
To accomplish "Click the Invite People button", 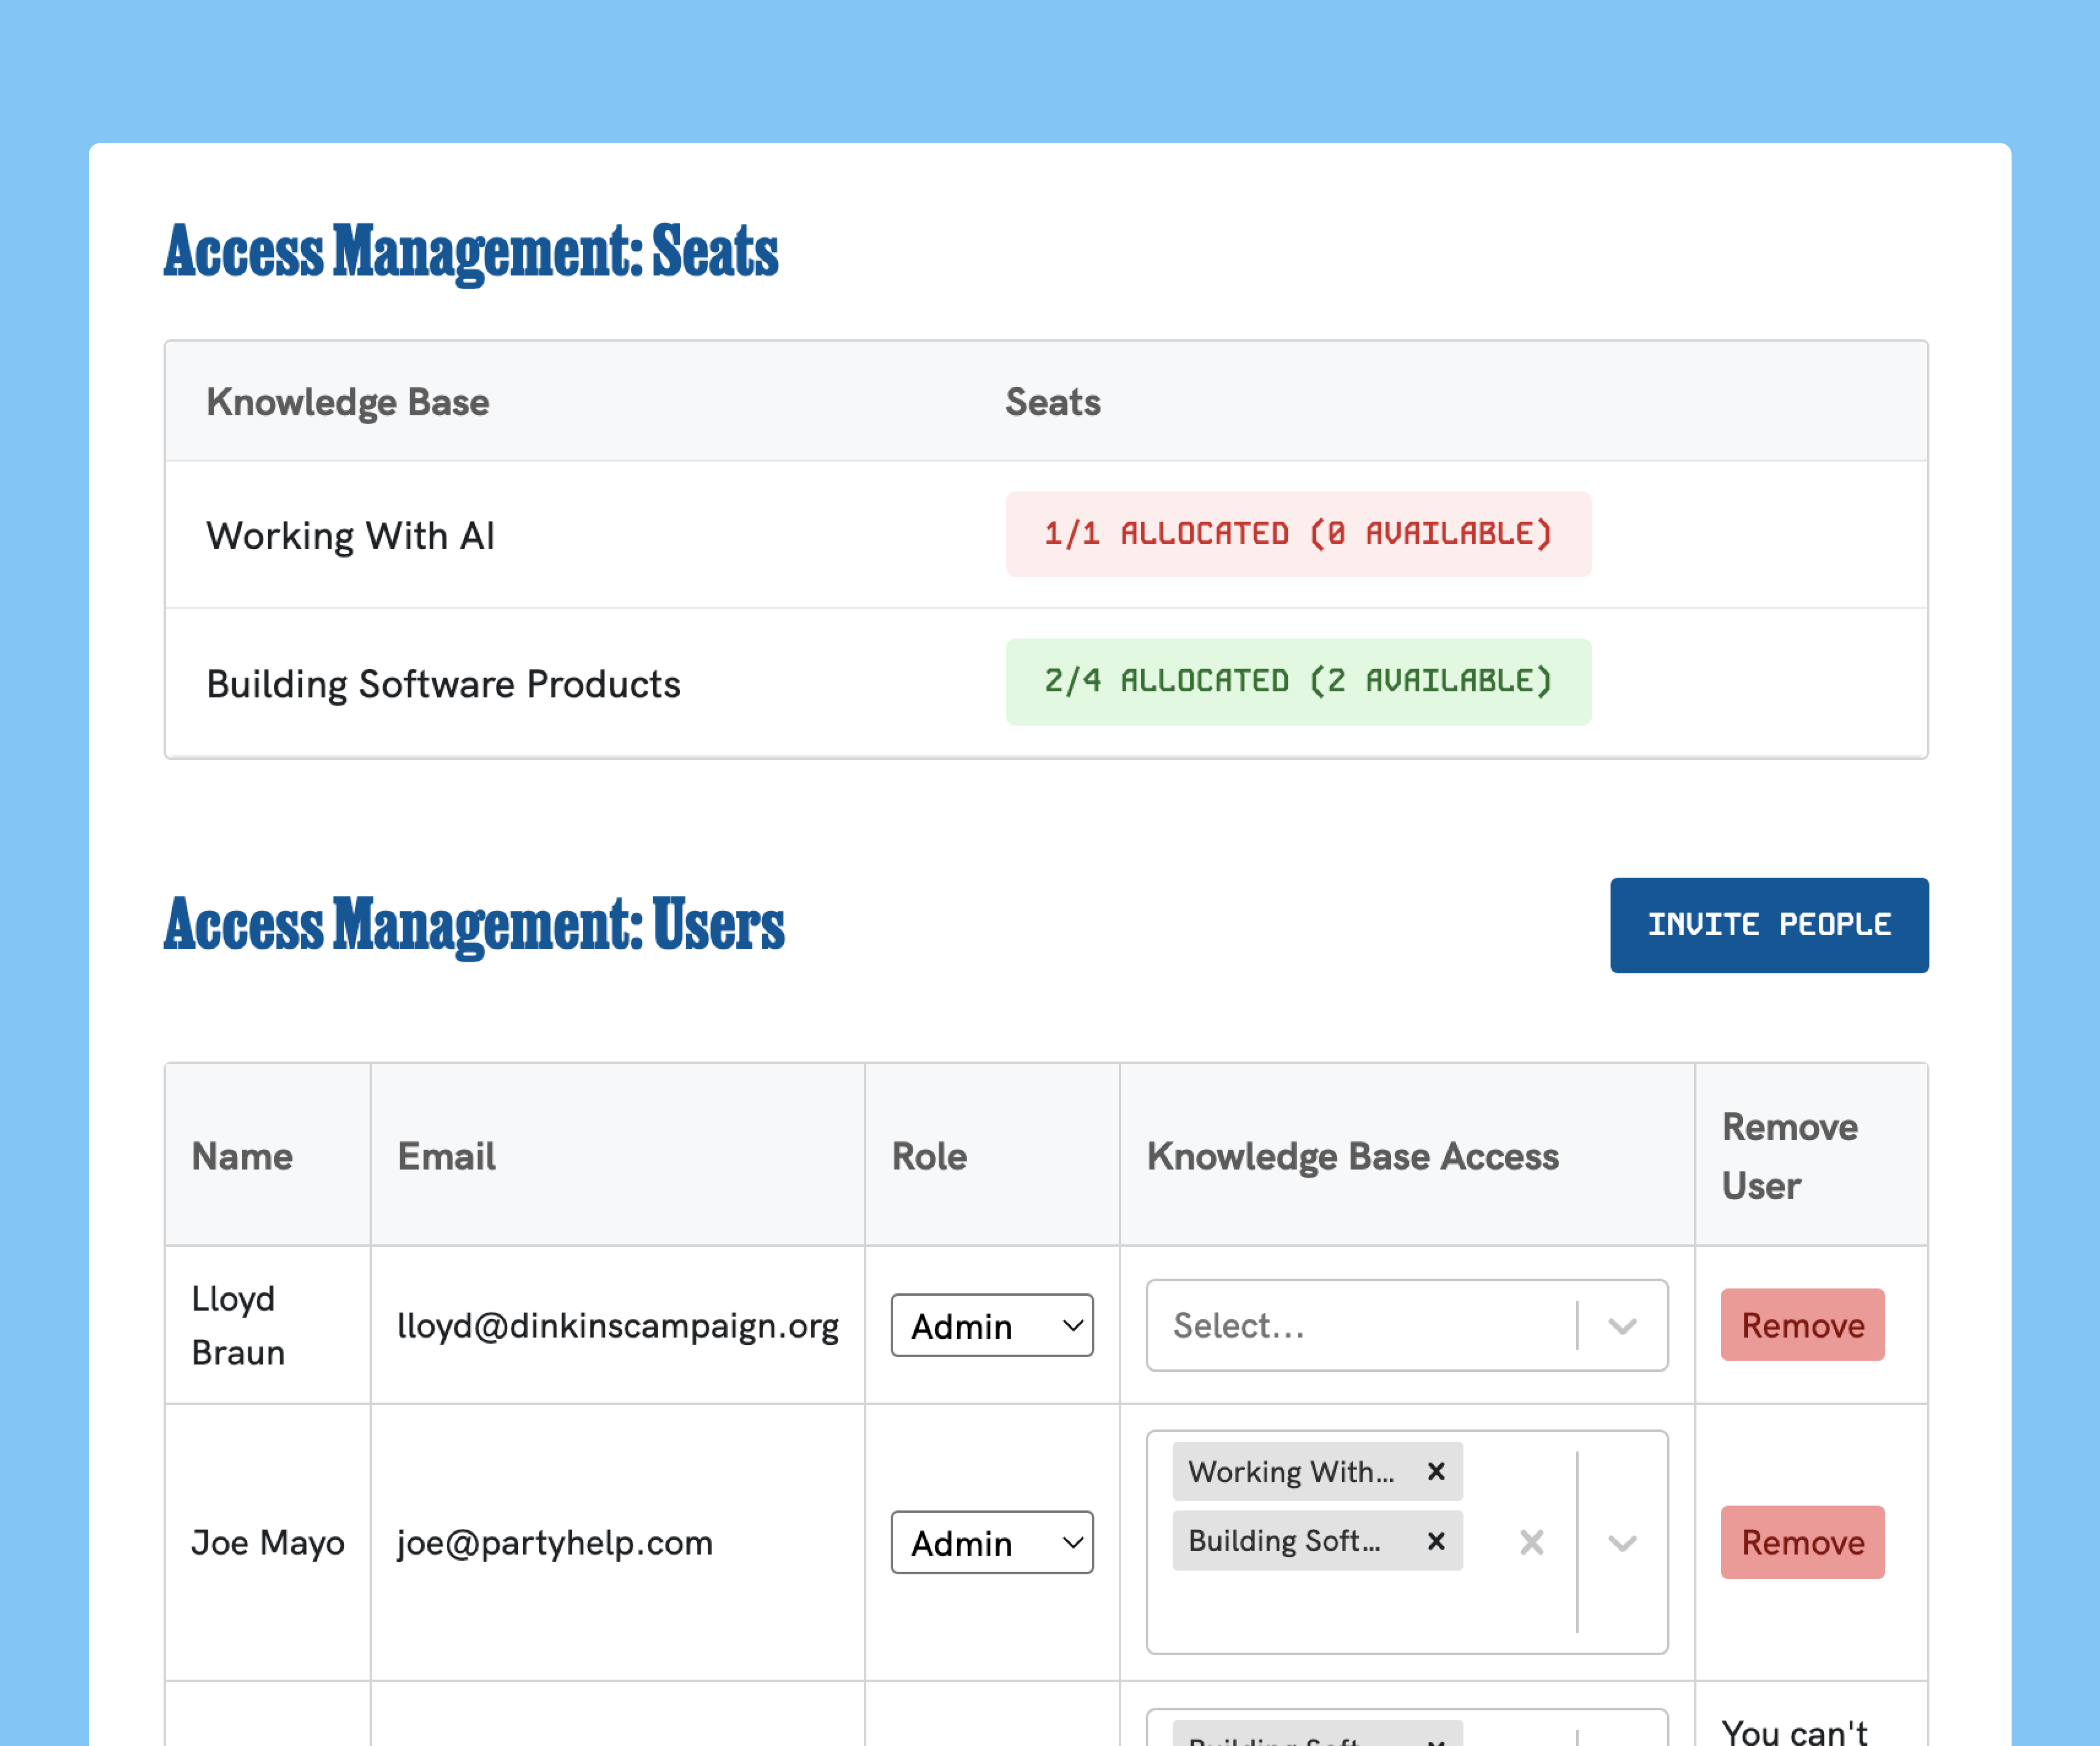I will [x=1768, y=925].
